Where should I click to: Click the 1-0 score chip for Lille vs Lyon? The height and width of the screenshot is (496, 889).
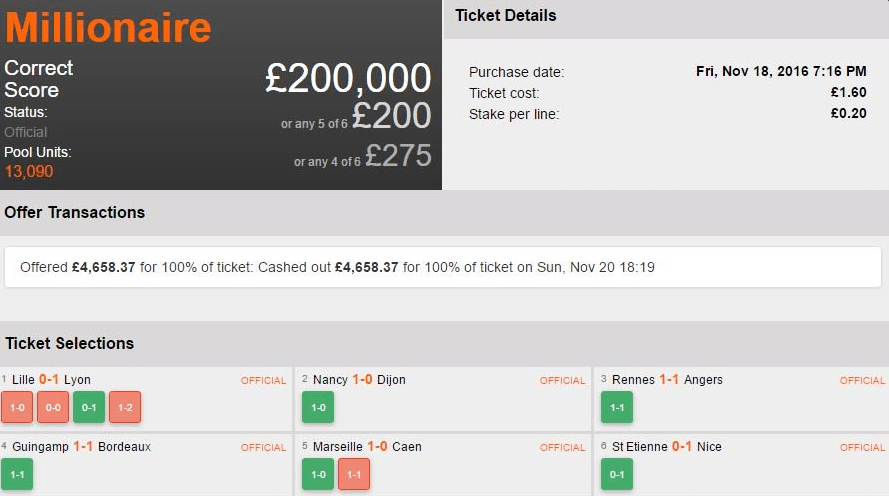[17, 407]
